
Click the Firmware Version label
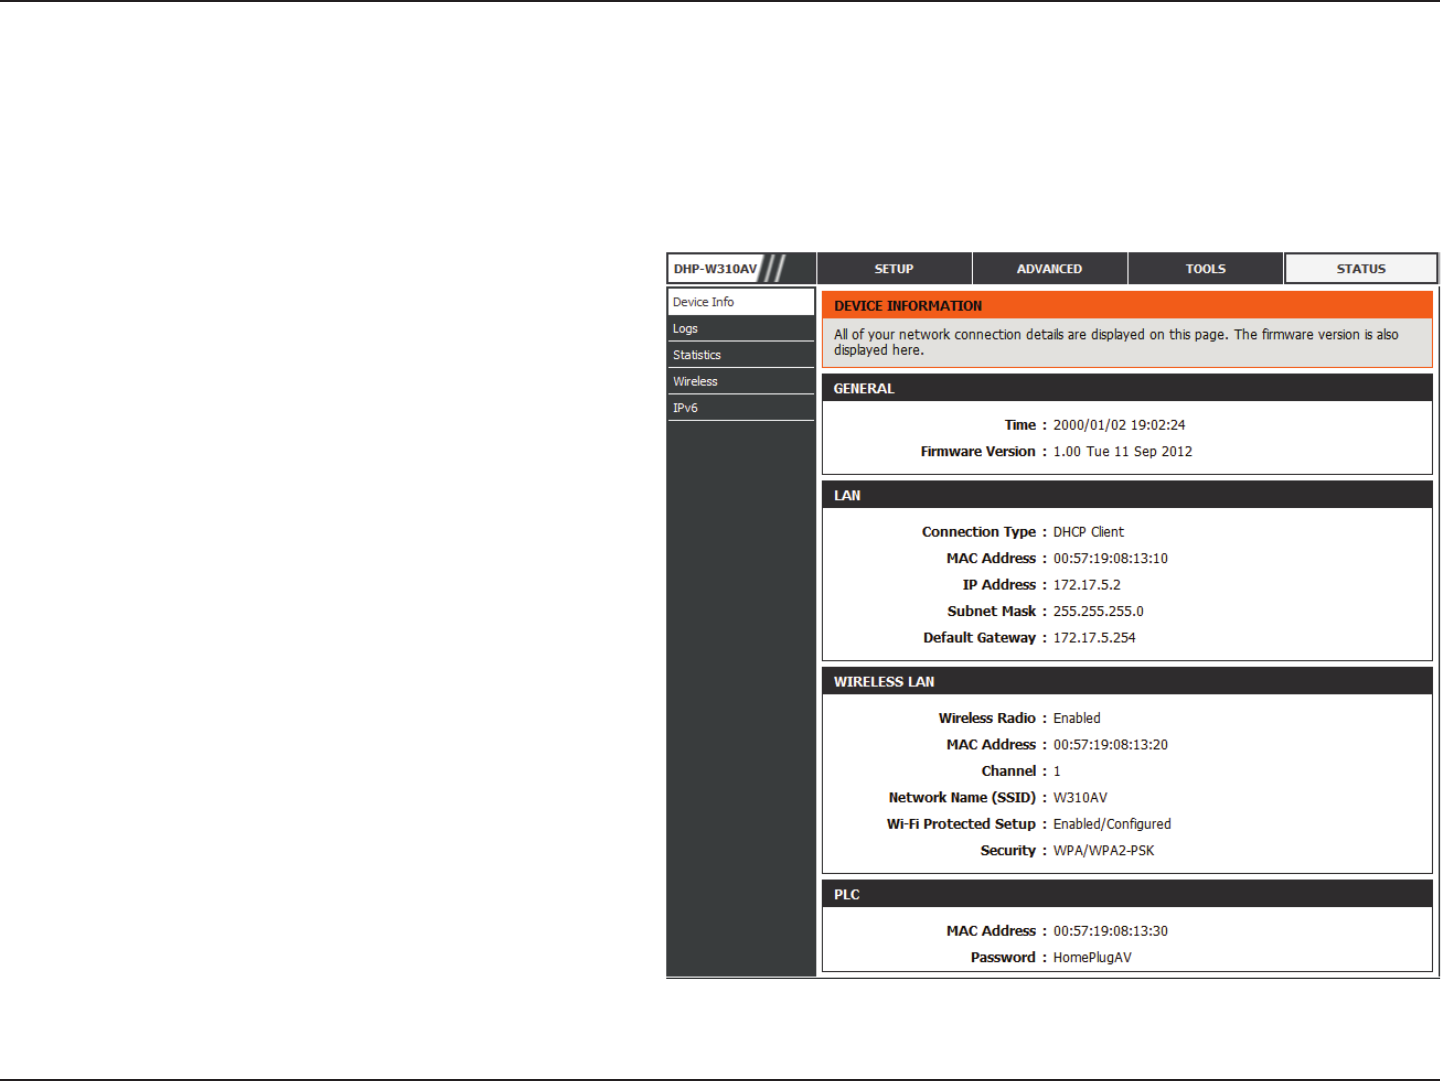click(978, 452)
